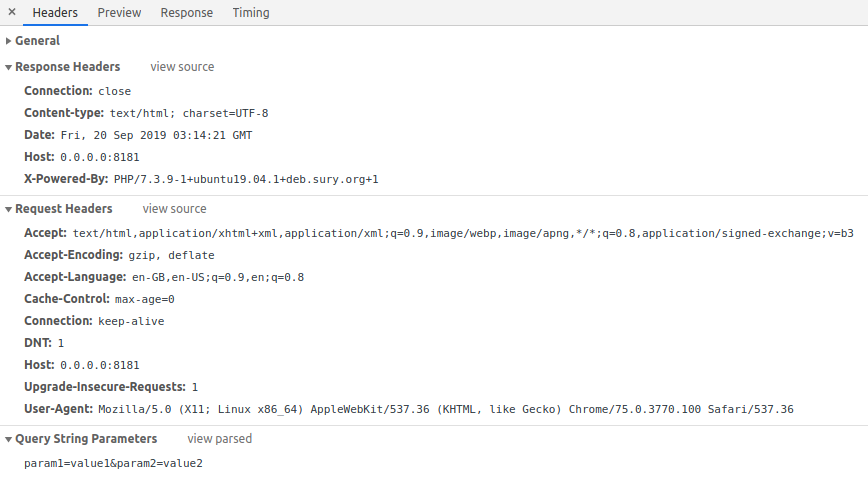The image size is (868, 478).
Task: Collapse the Query String Parameters section
Action: (x=85, y=439)
